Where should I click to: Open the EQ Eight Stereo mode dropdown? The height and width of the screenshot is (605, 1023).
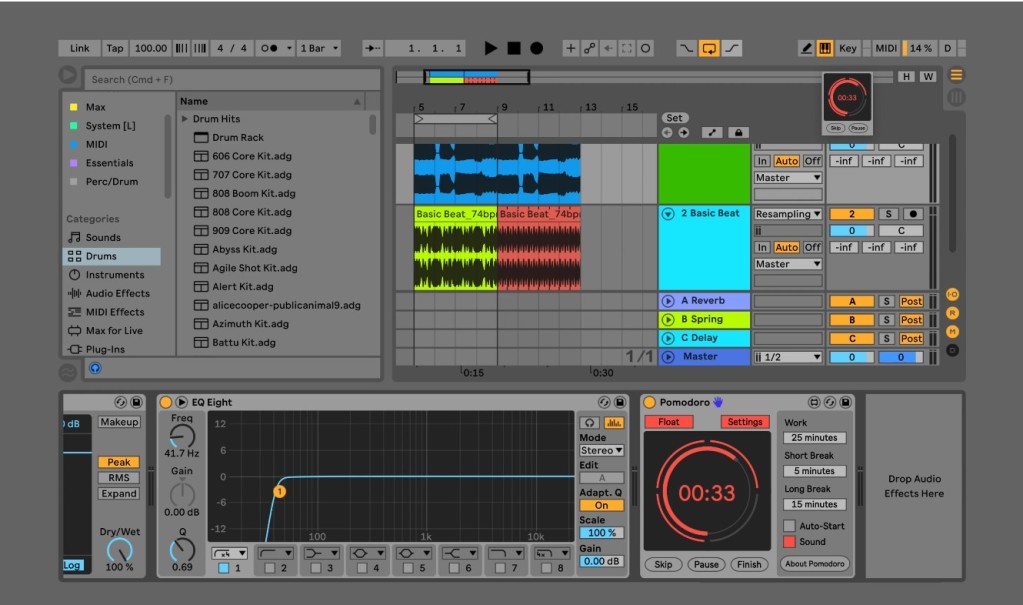pos(601,451)
